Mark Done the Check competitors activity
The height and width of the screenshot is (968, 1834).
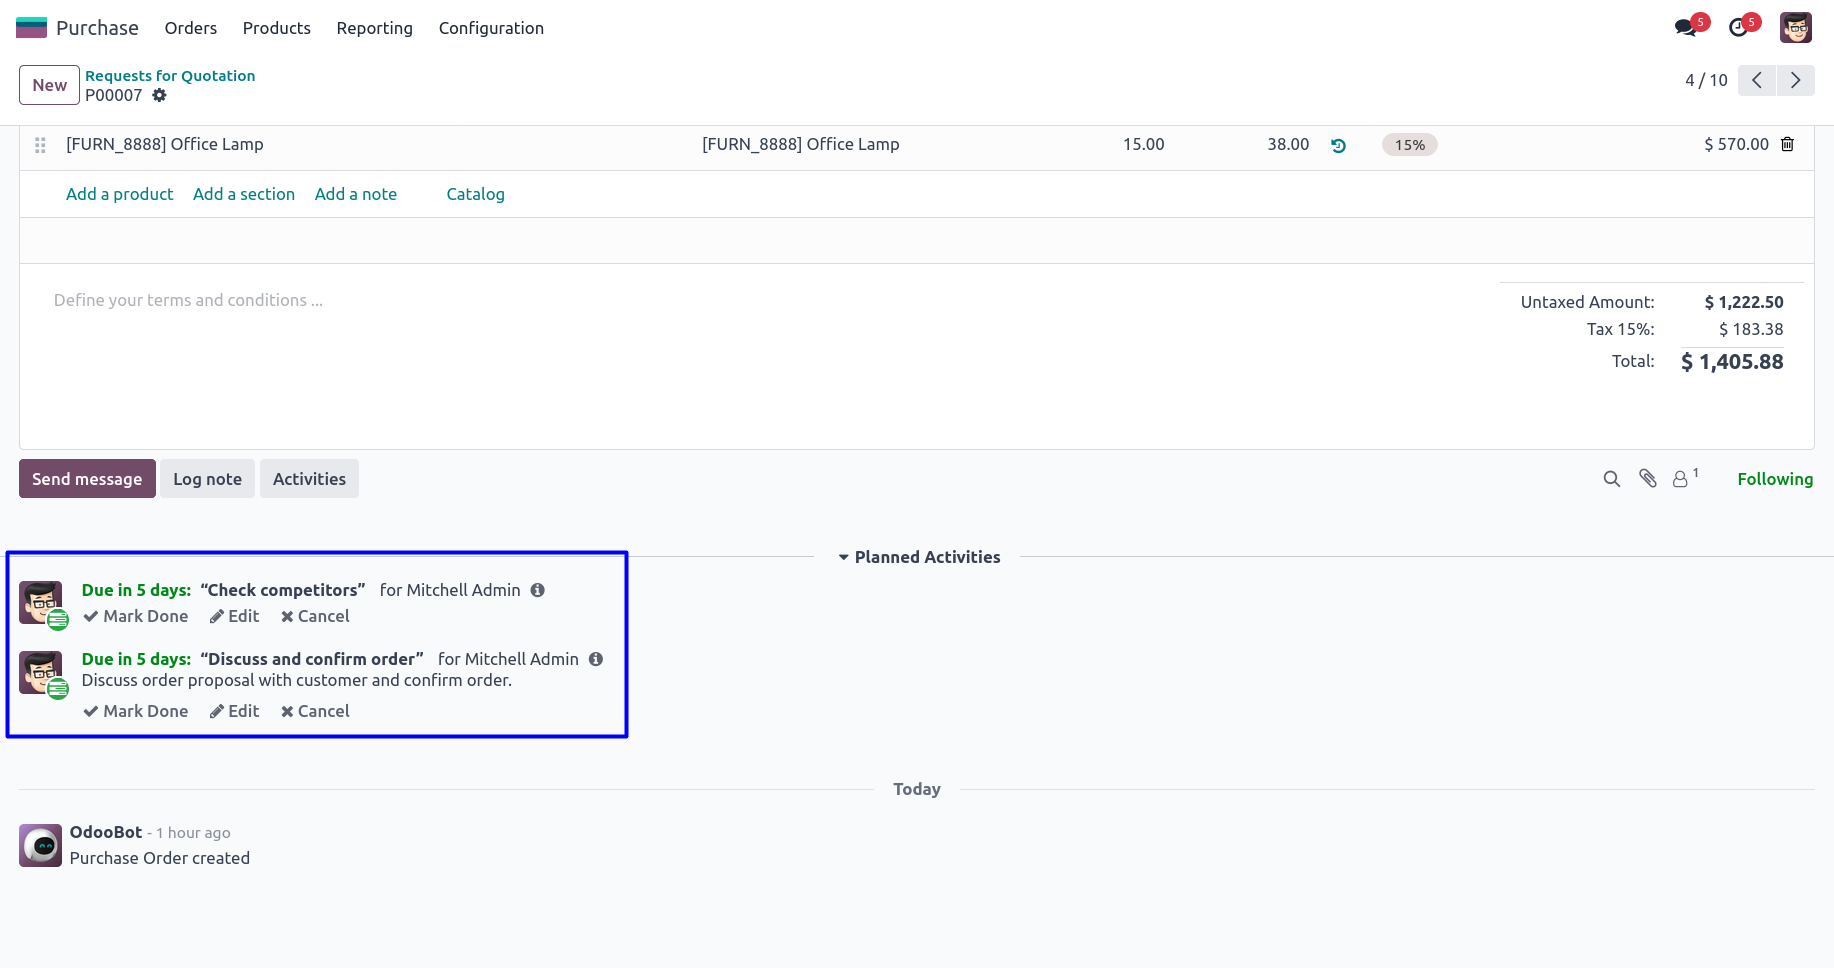136,616
